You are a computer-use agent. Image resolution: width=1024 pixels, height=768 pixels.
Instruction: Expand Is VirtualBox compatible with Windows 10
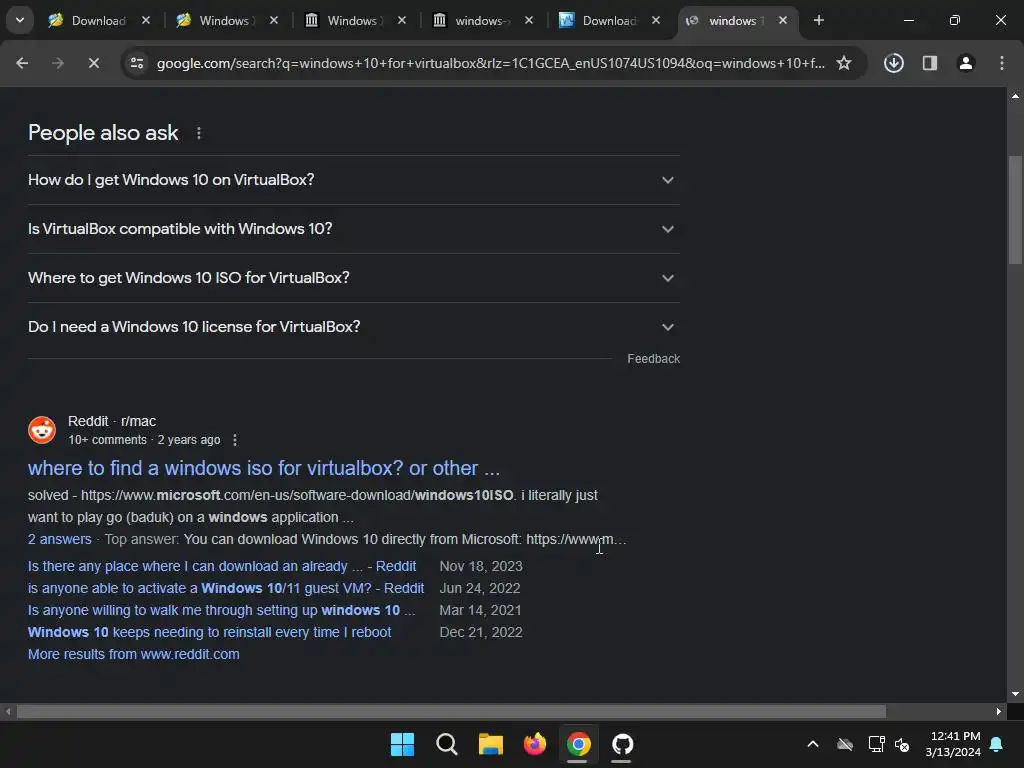[x=353, y=229]
